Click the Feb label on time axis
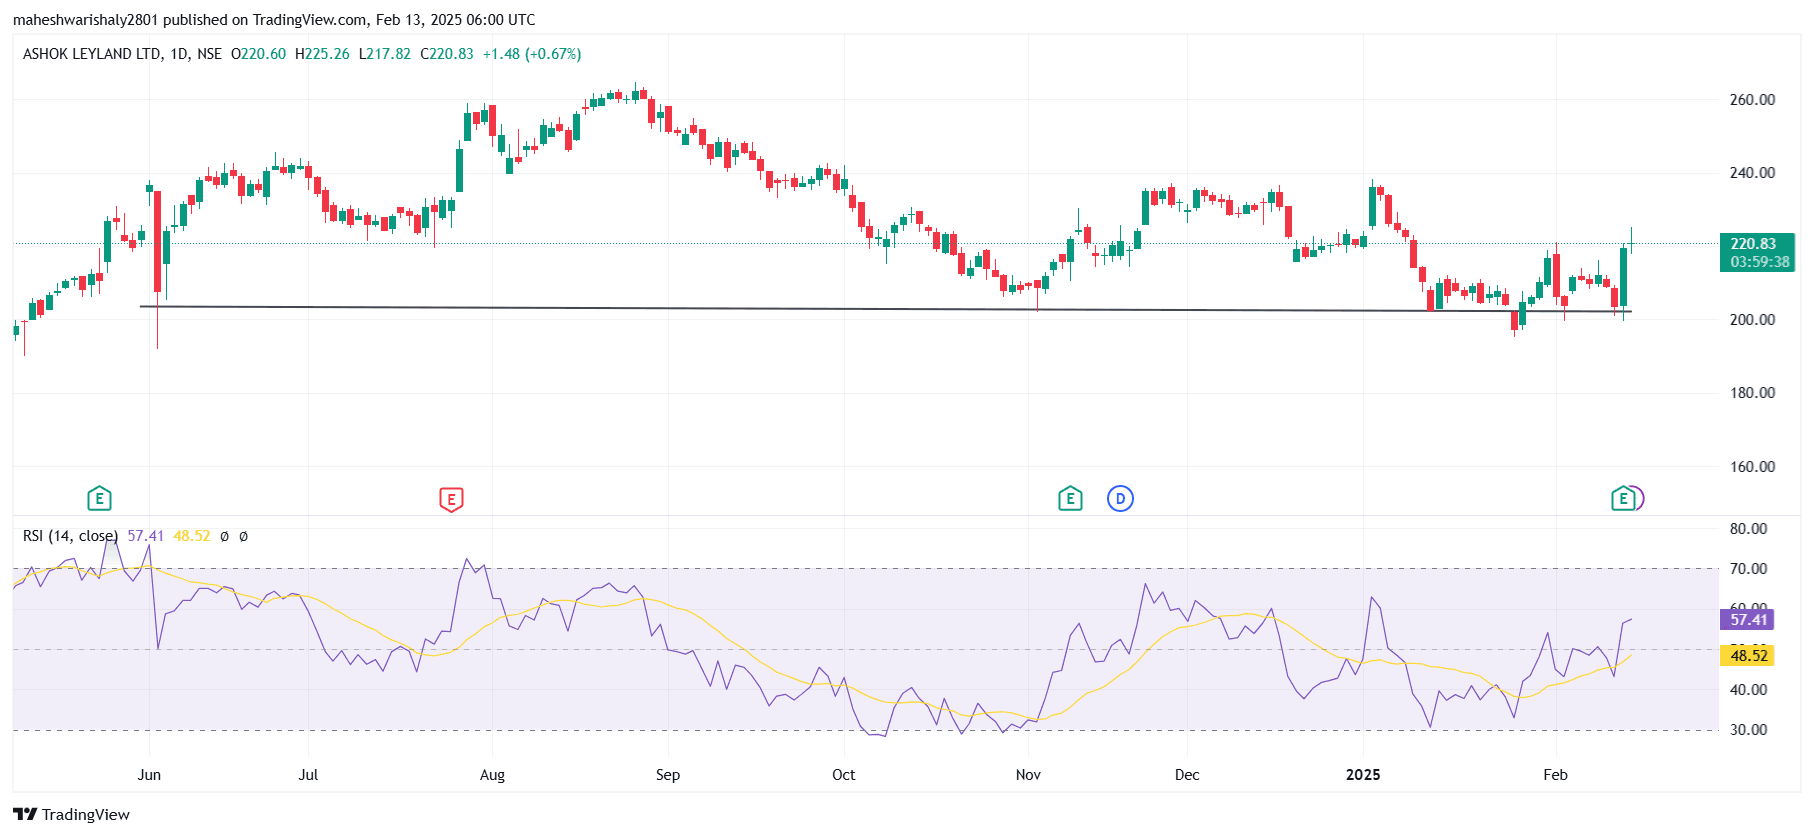 pyautogui.click(x=1555, y=775)
